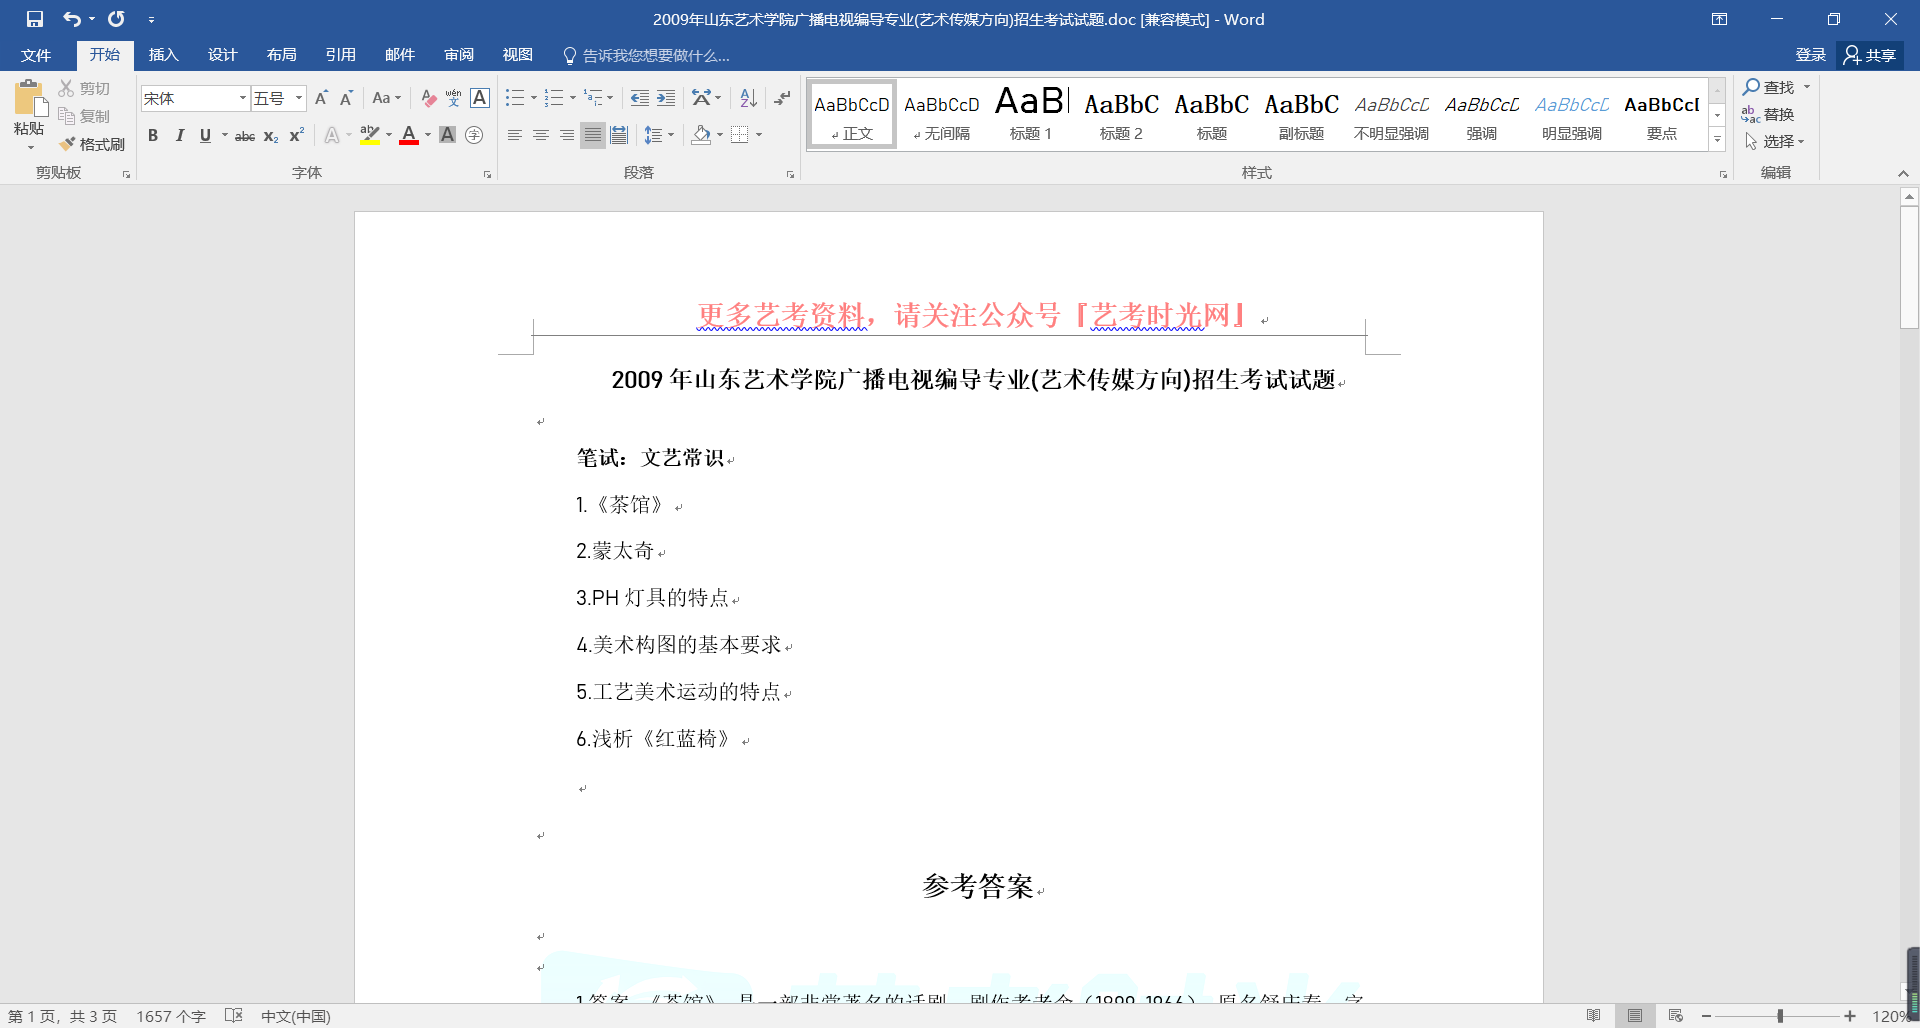1920x1028 pixels.
Task: Click the Clear Formatting eraser icon
Action: tap(428, 98)
